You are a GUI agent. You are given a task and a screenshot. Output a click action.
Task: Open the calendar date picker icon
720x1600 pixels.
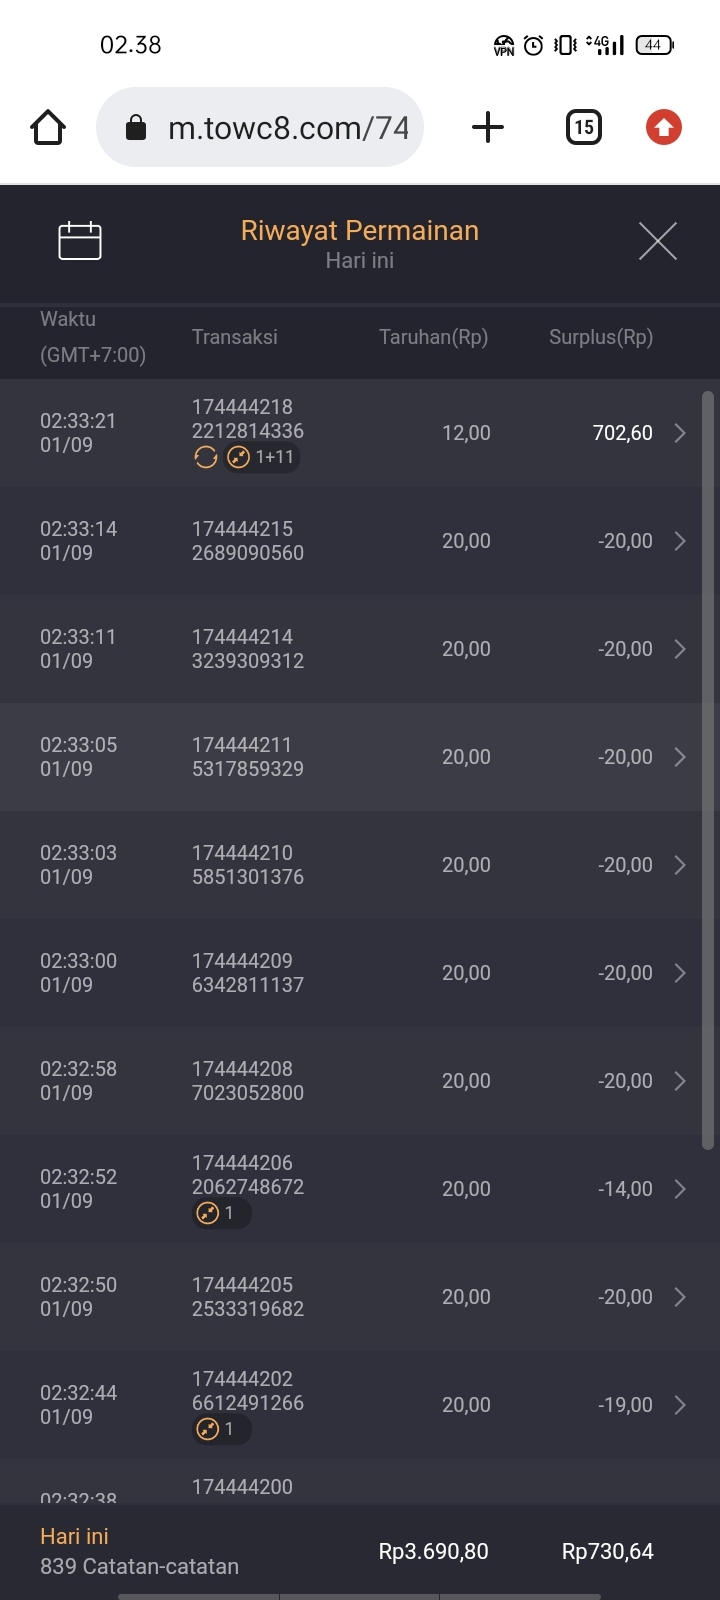click(x=80, y=241)
